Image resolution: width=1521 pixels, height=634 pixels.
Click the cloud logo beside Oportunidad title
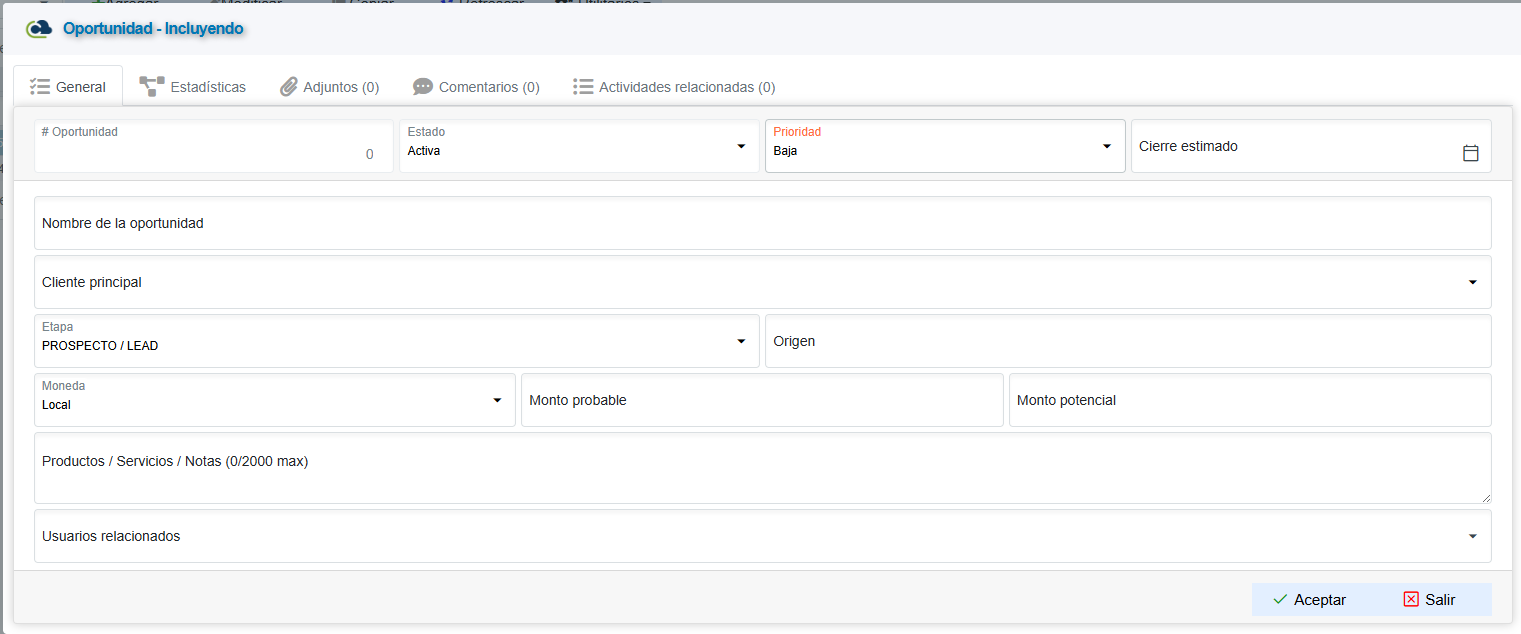pos(39,29)
